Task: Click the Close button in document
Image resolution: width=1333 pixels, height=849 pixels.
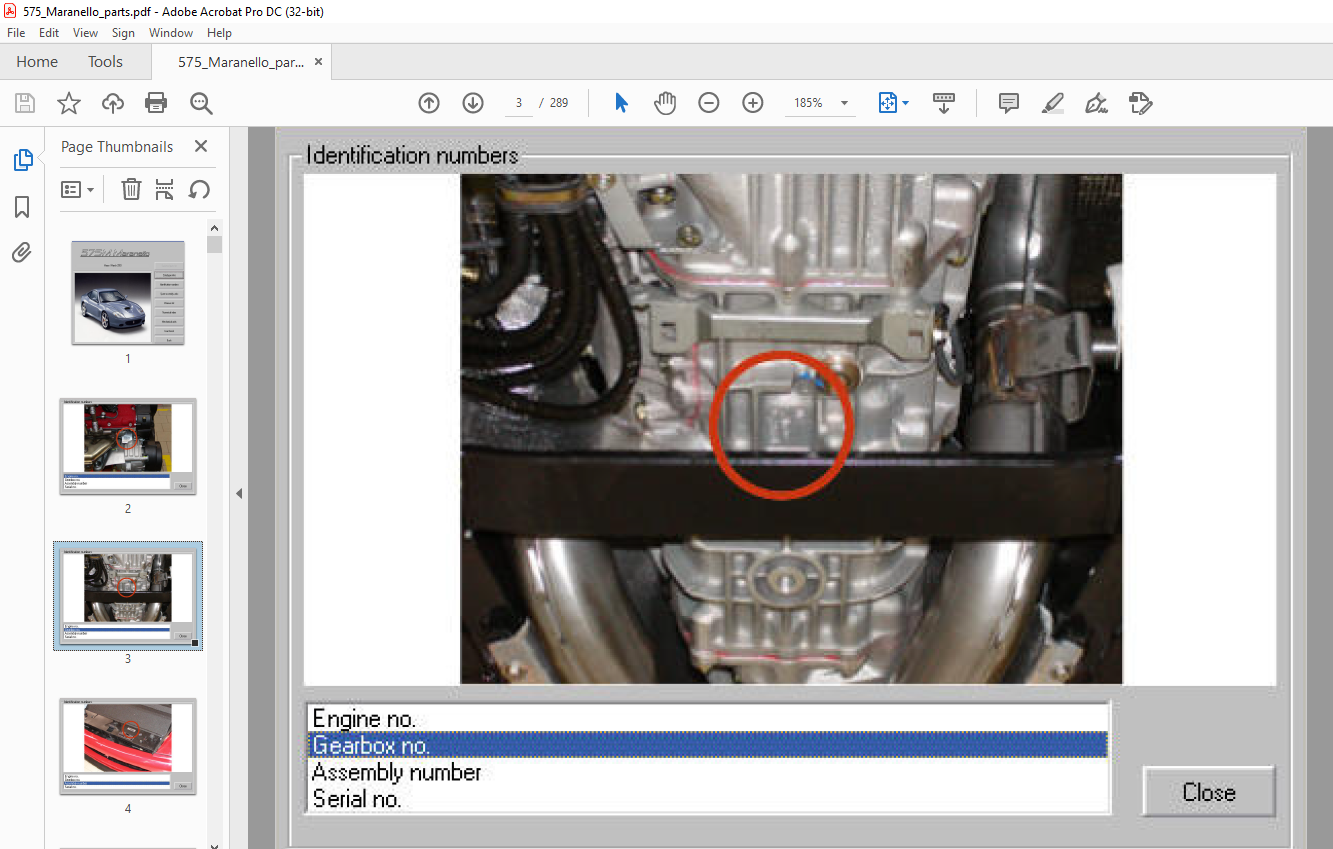Action: coord(1209,792)
